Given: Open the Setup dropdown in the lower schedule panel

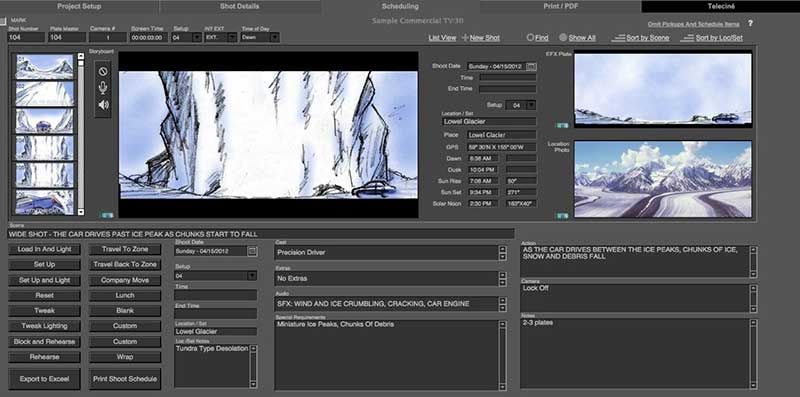Looking at the screenshot, I should pyautogui.click(x=252, y=276).
